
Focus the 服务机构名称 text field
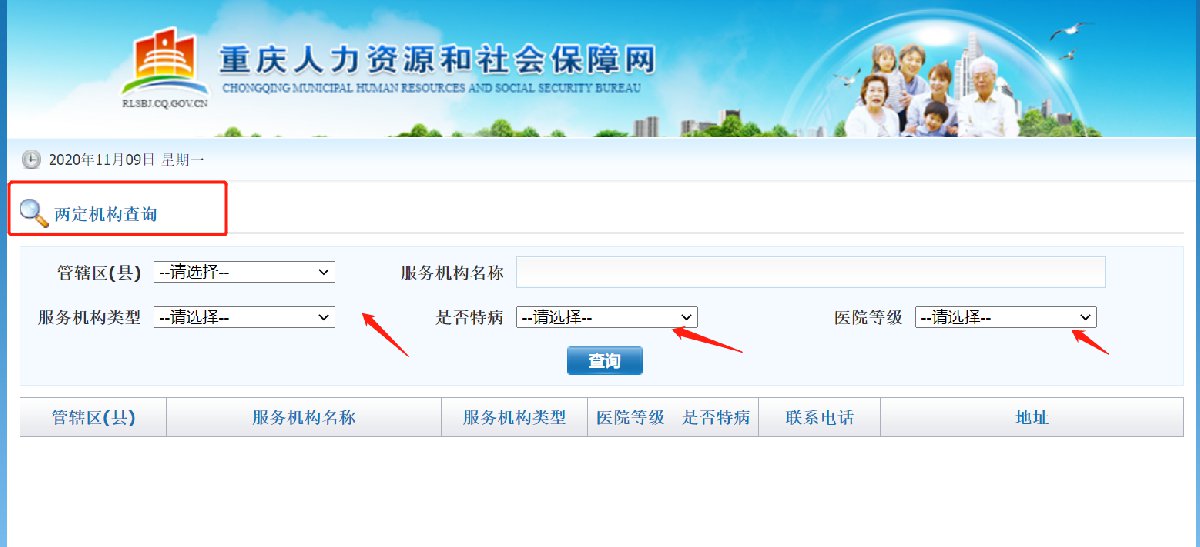[811, 272]
